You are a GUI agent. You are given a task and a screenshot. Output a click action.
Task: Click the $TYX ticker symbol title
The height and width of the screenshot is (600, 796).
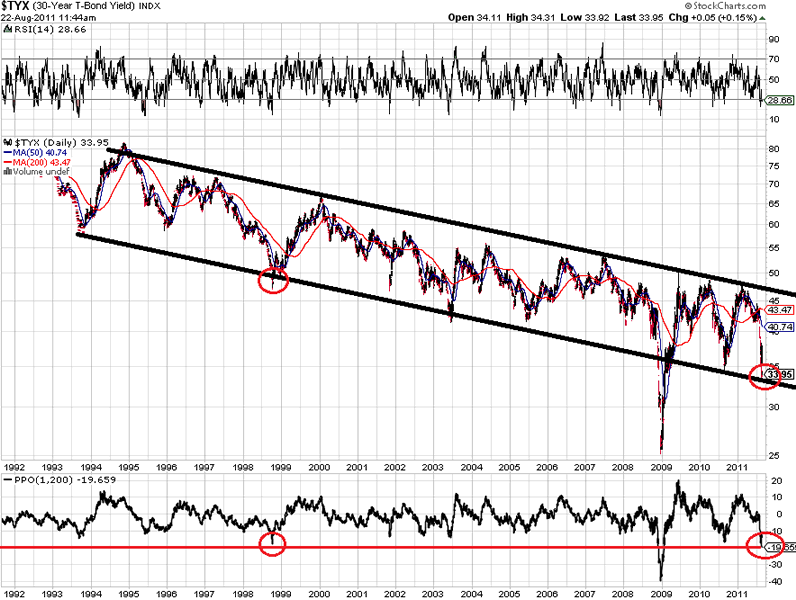15,6
